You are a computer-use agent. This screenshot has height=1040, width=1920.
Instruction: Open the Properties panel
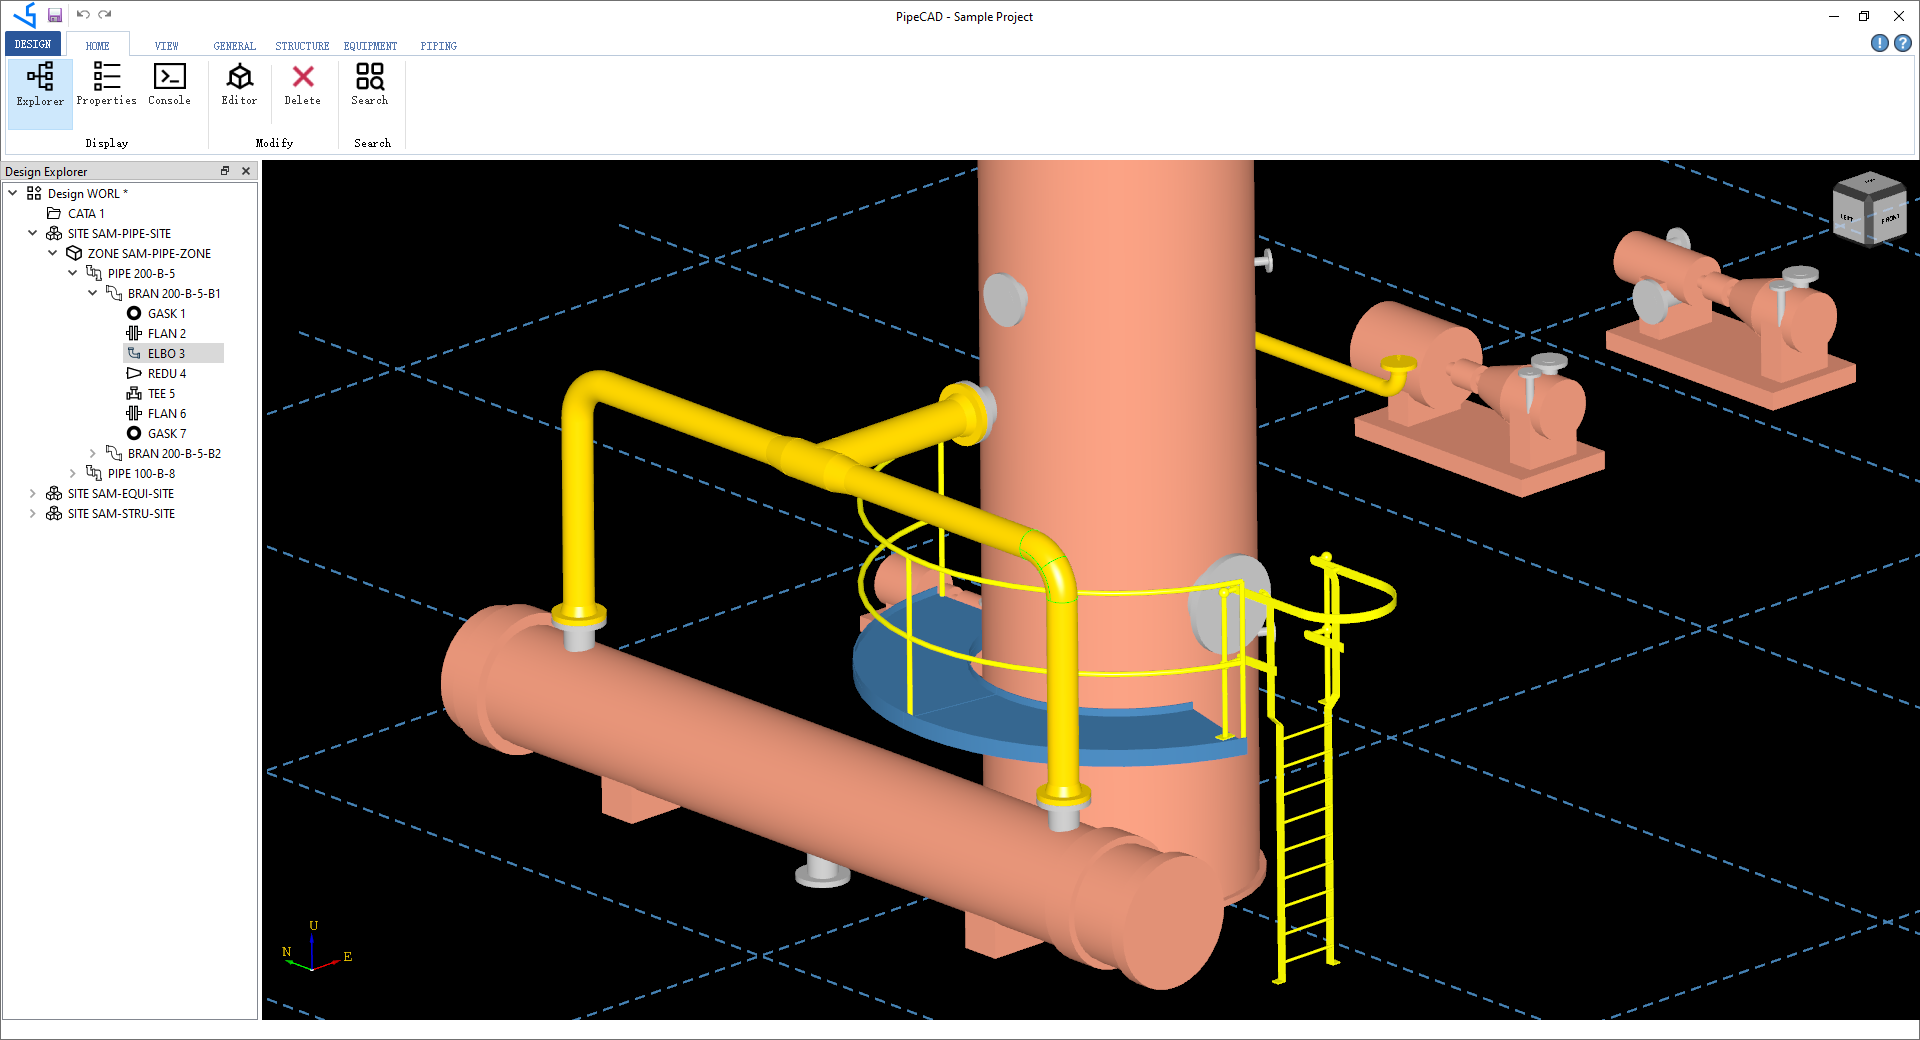[106, 85]
